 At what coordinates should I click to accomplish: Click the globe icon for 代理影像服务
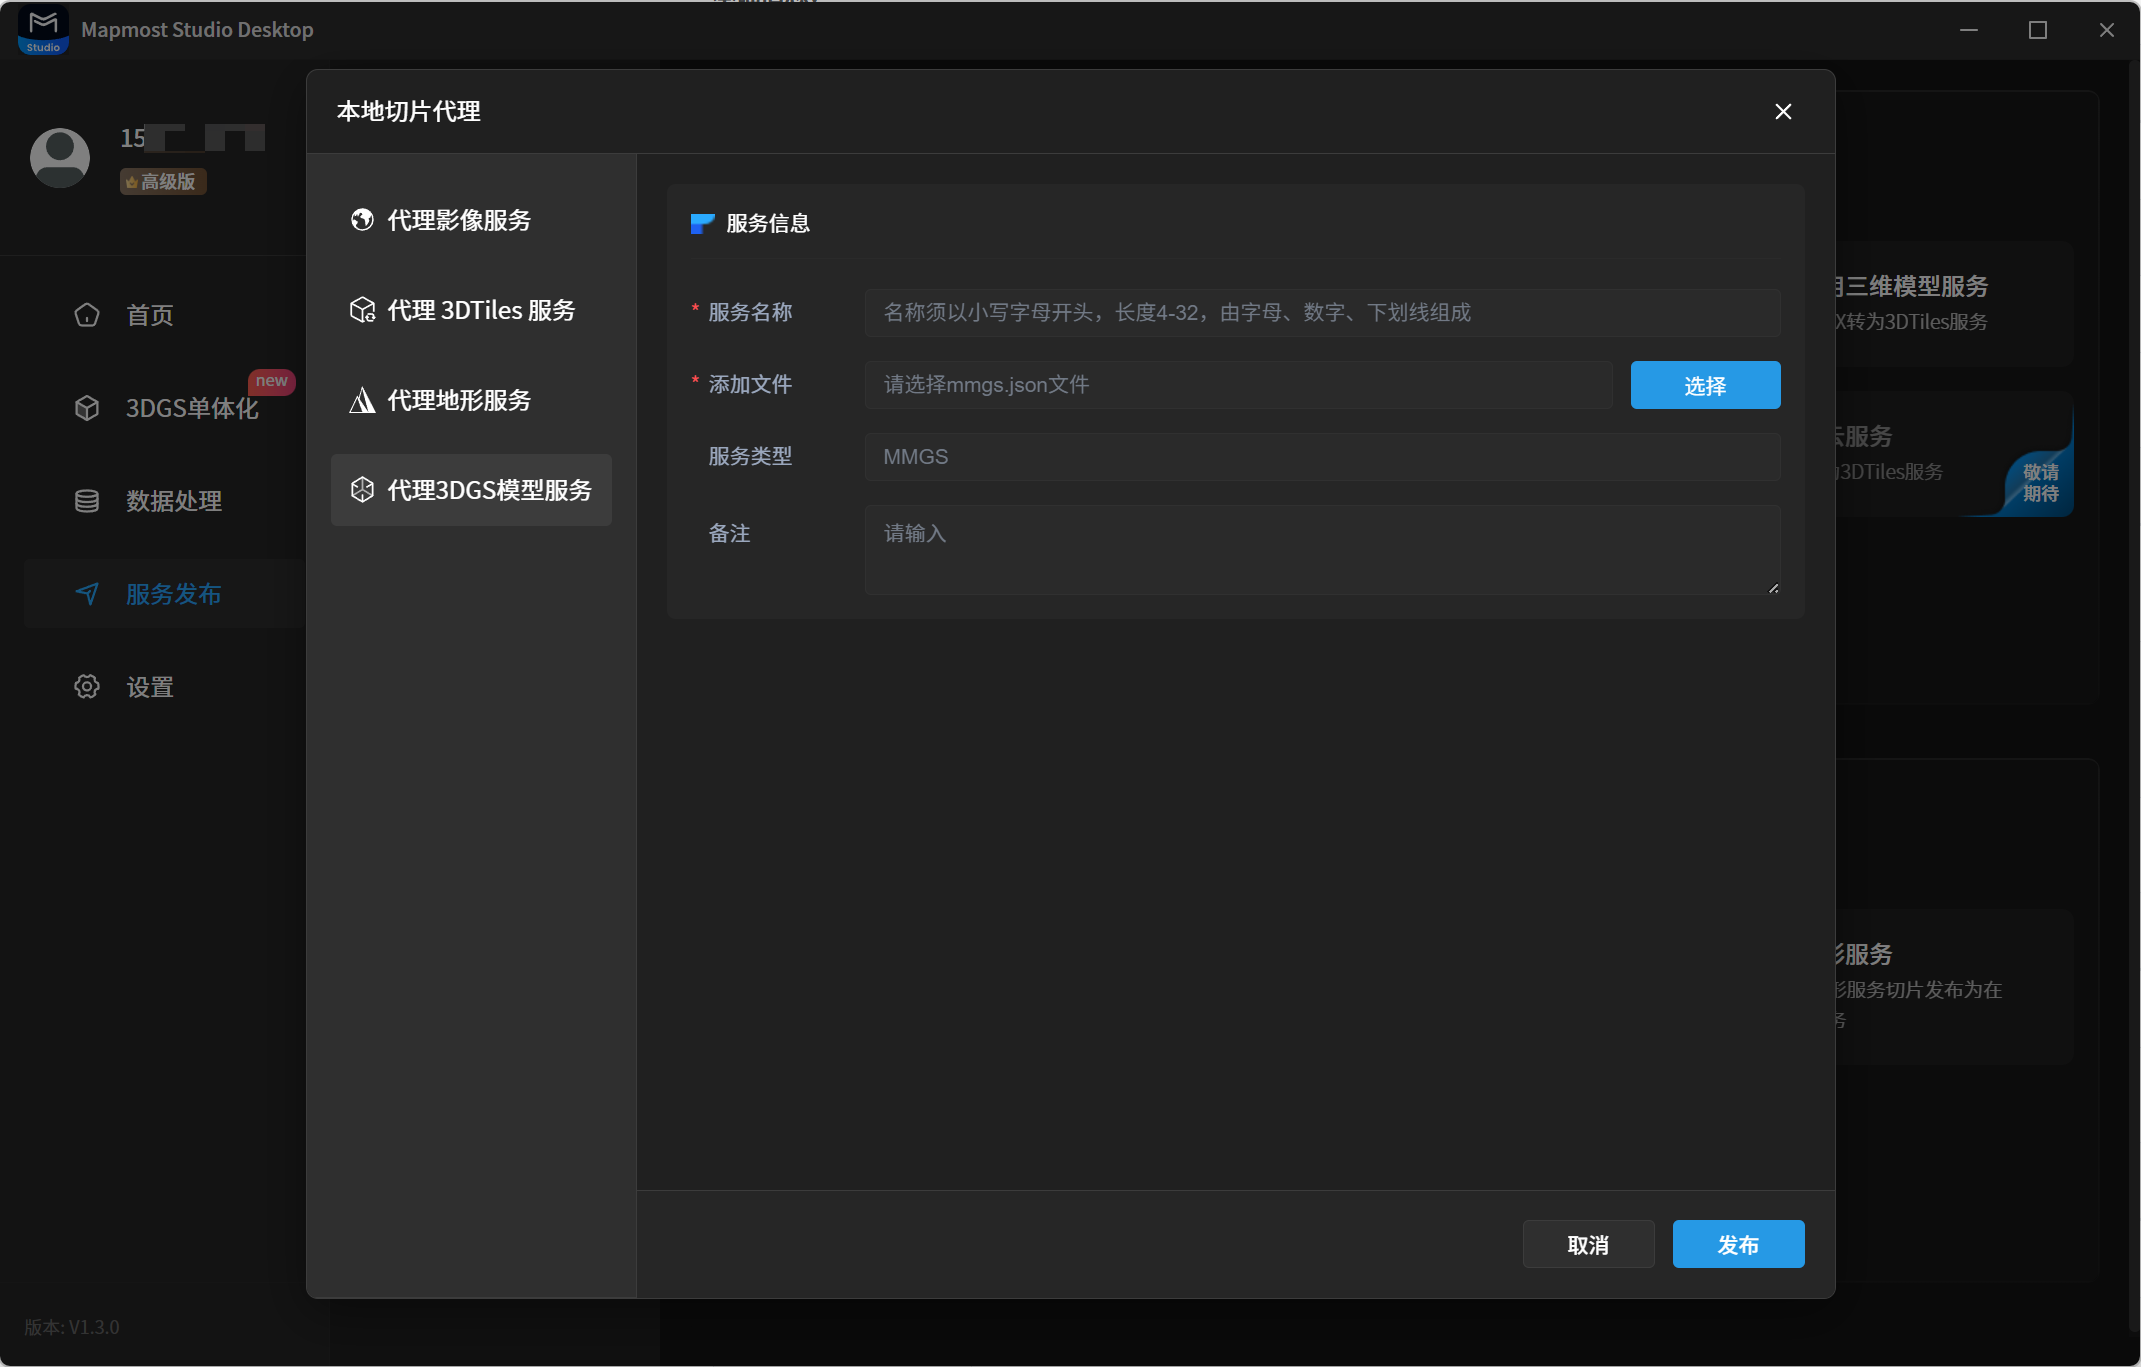(362, 219)
